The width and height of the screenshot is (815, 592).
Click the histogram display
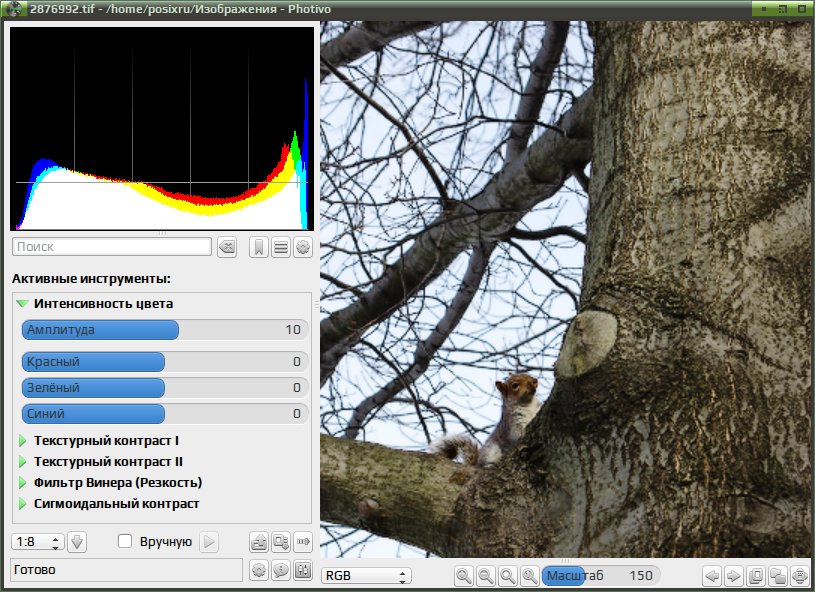[162, 128]
